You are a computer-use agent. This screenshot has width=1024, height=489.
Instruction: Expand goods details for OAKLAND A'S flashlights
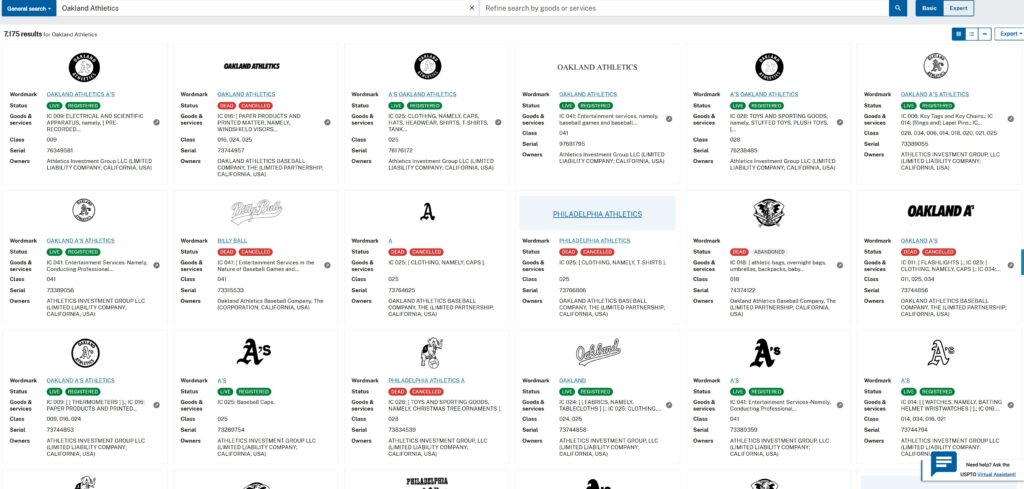(1010, 265)
